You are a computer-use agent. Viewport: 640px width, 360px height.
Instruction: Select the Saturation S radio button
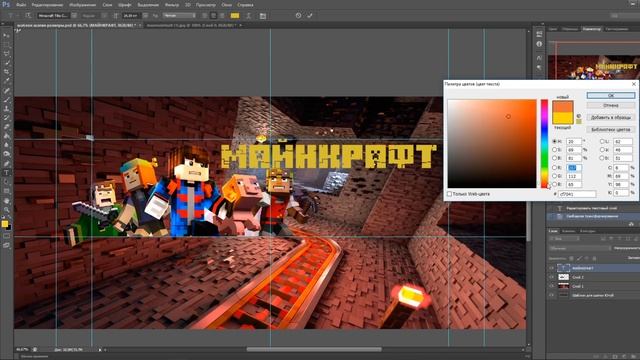point(554,150)
